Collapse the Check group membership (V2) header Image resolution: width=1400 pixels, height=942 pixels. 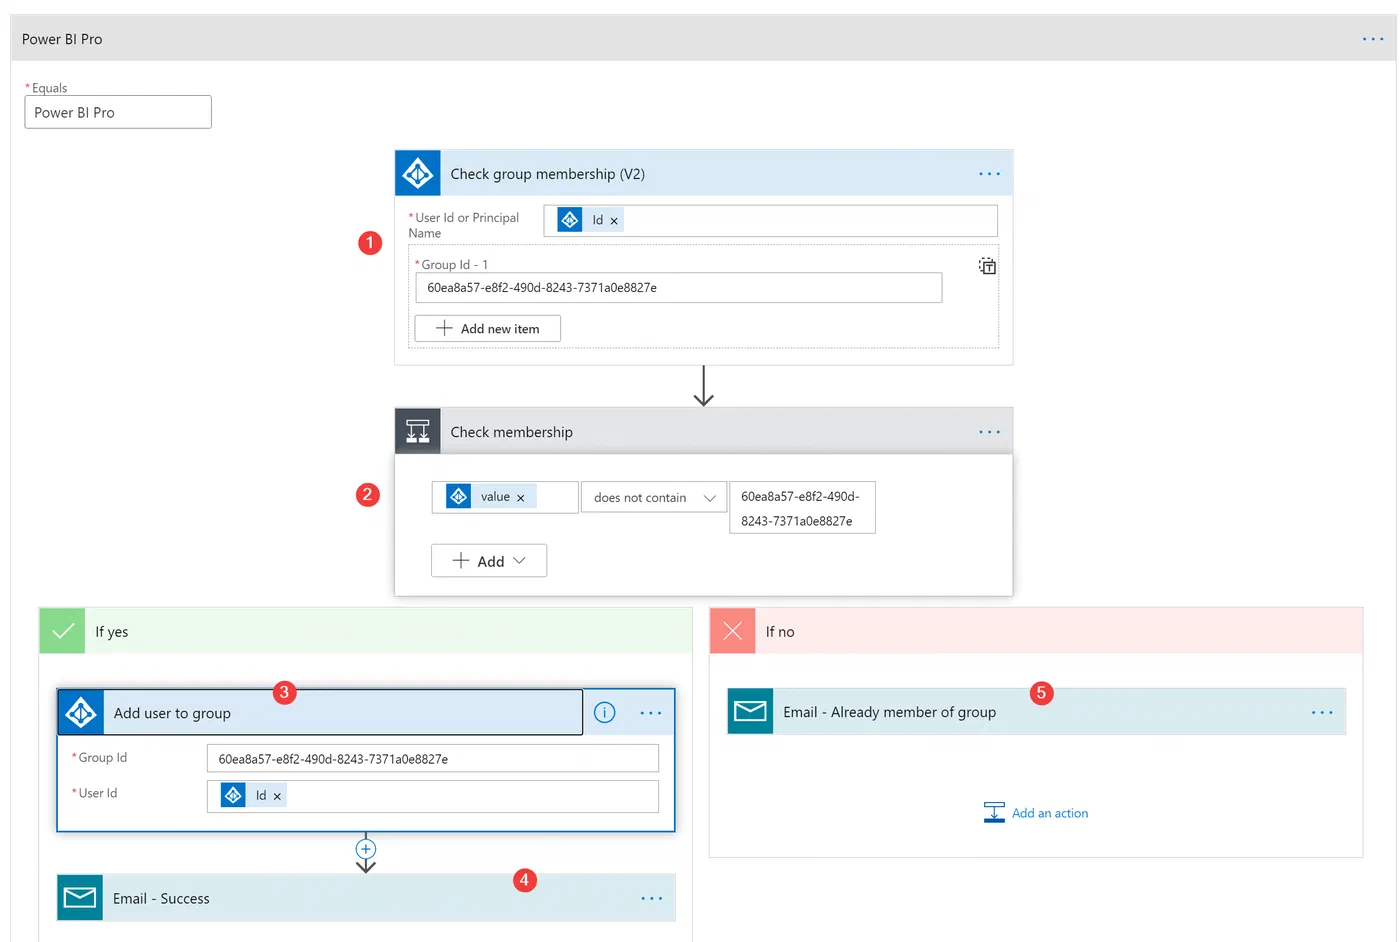pos(704,173)
